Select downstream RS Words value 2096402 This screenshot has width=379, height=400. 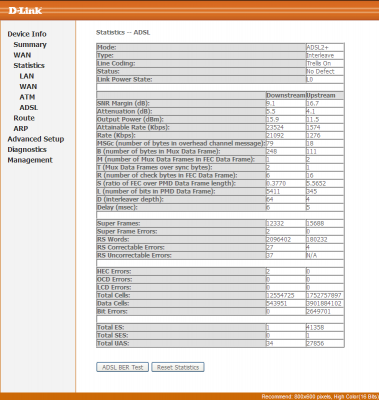tap(278, 240)
